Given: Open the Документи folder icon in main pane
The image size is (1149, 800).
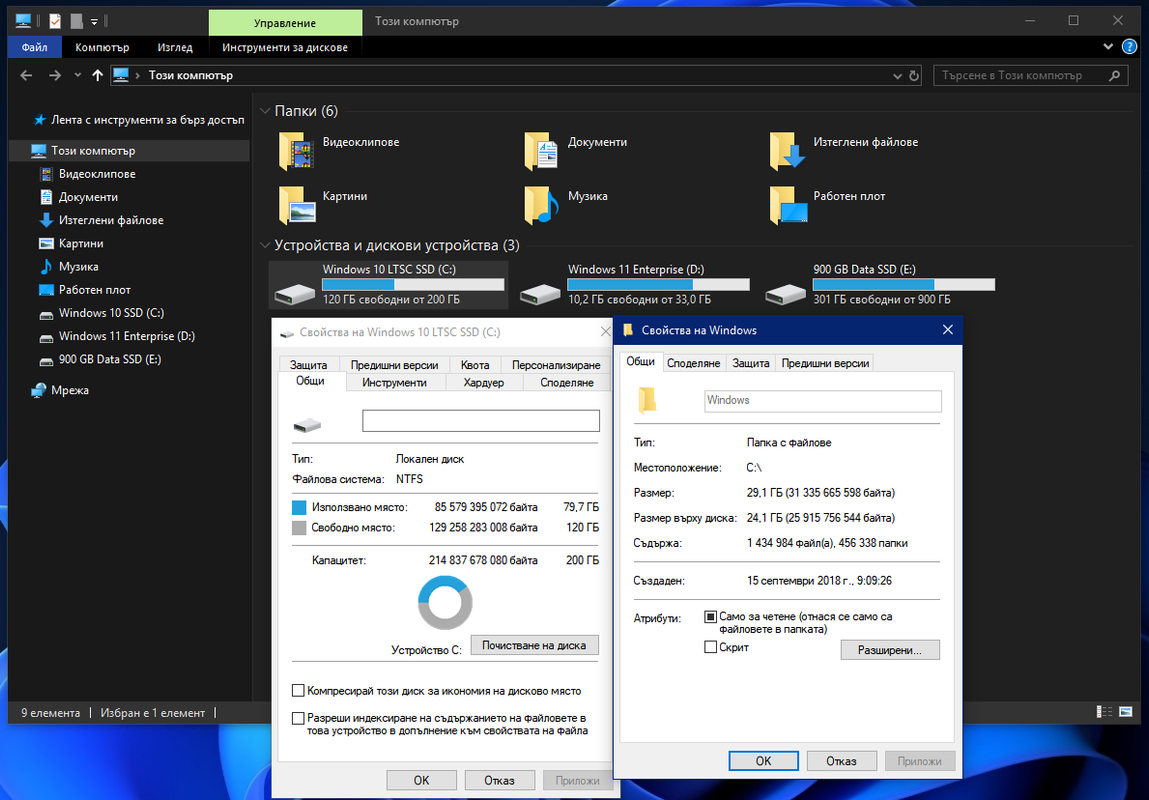Looking at the screenshot, I should tap(541, 151).
